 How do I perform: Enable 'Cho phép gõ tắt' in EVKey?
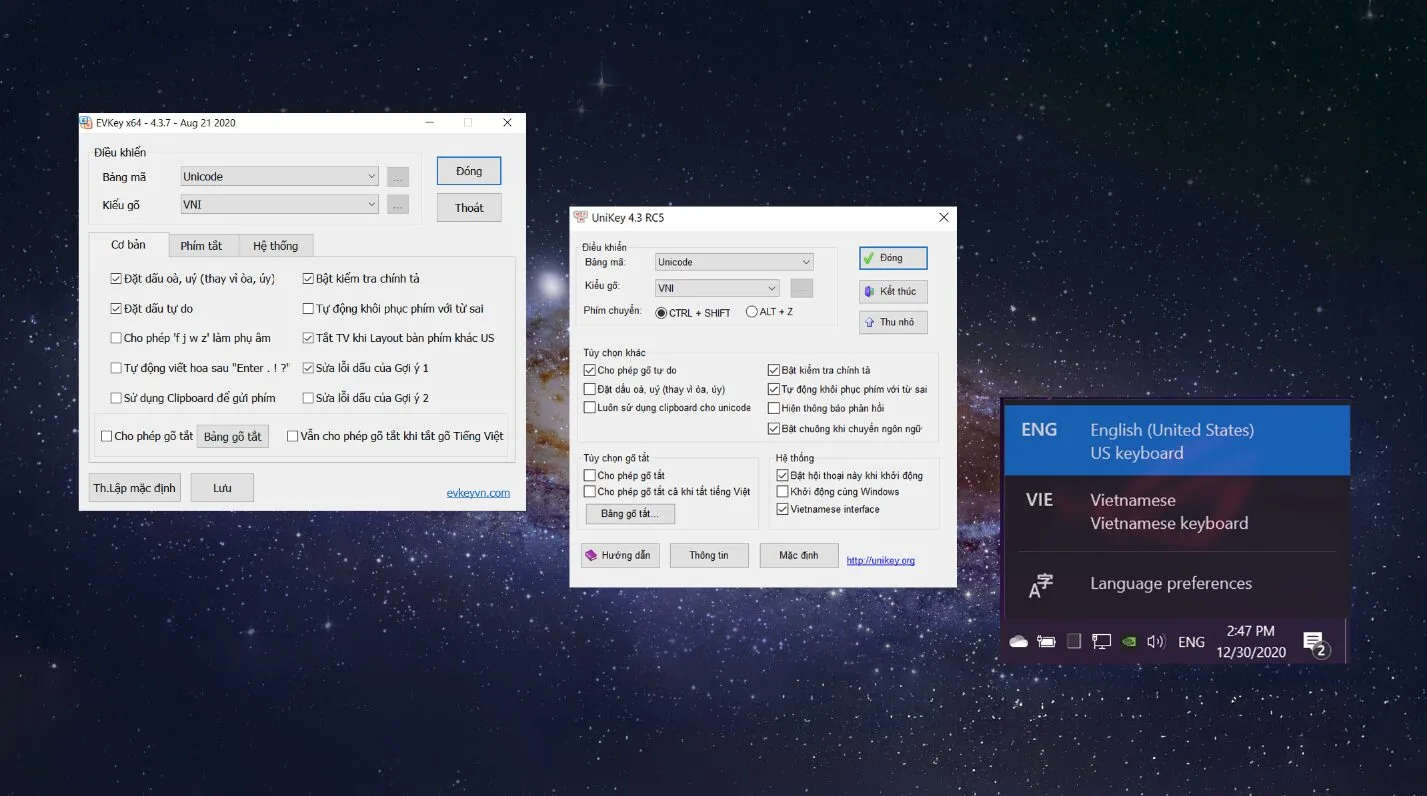[x=106, y=436]
